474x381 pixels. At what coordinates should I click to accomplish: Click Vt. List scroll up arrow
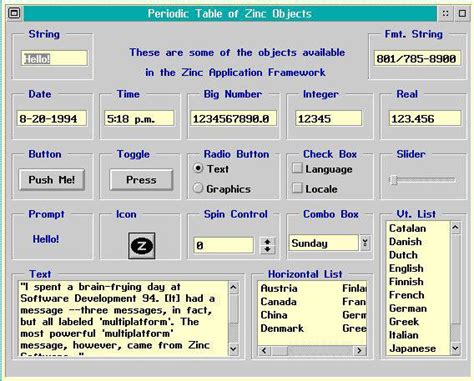455,228
